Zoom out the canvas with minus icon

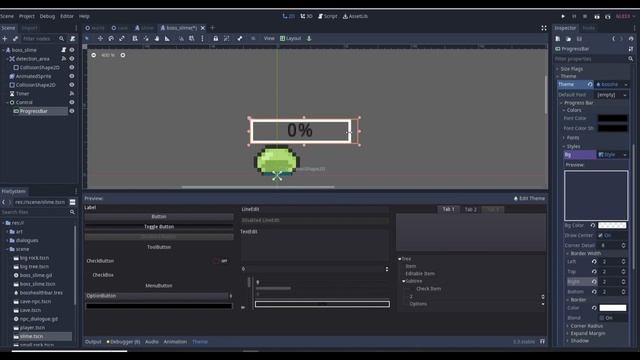[94, 55]
